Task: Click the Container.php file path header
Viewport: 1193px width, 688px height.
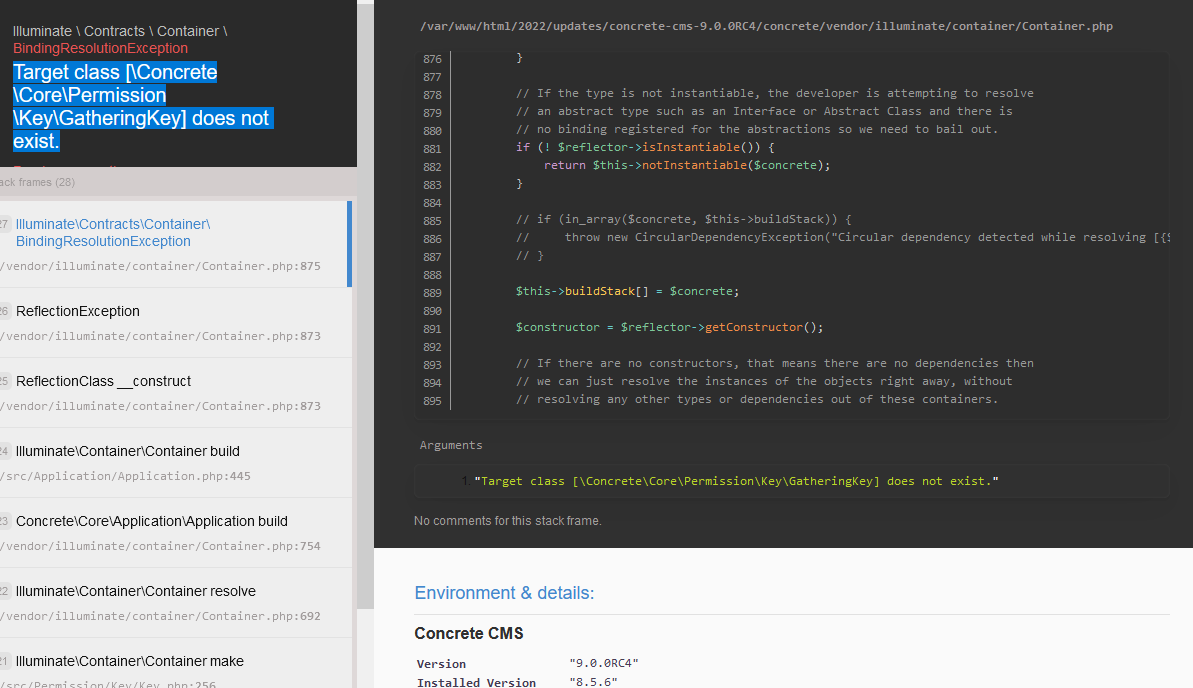Action: click(766, 26)
